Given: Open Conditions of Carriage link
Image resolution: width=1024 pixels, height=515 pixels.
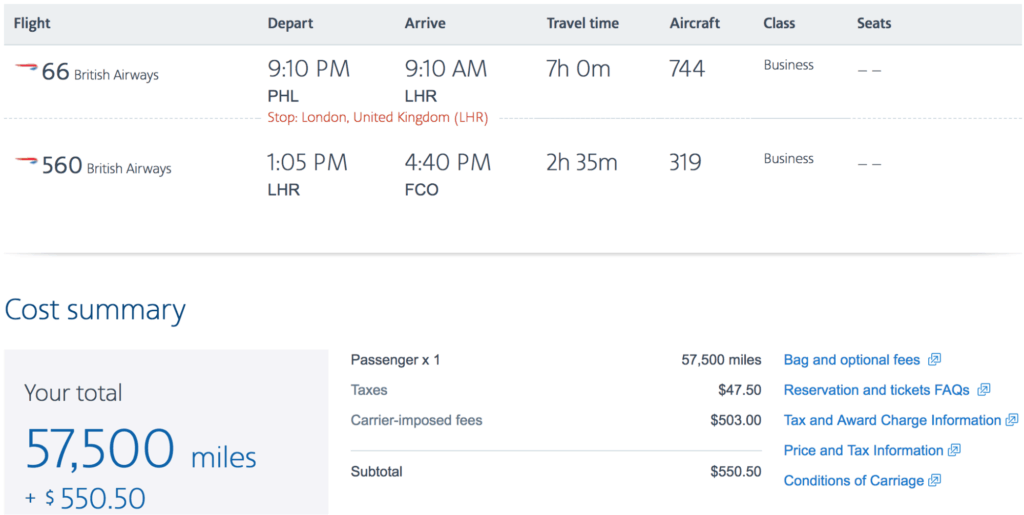Looking at the screenshot, I should click(854, 481).
